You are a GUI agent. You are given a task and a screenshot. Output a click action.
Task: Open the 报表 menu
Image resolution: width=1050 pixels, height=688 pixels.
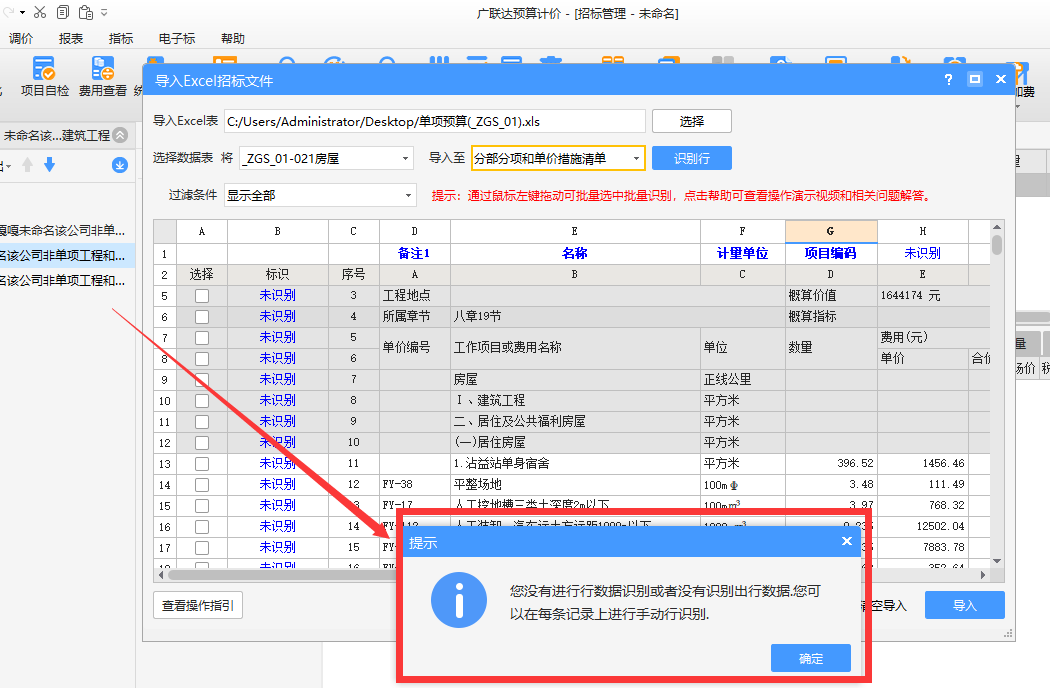[71, 39]
